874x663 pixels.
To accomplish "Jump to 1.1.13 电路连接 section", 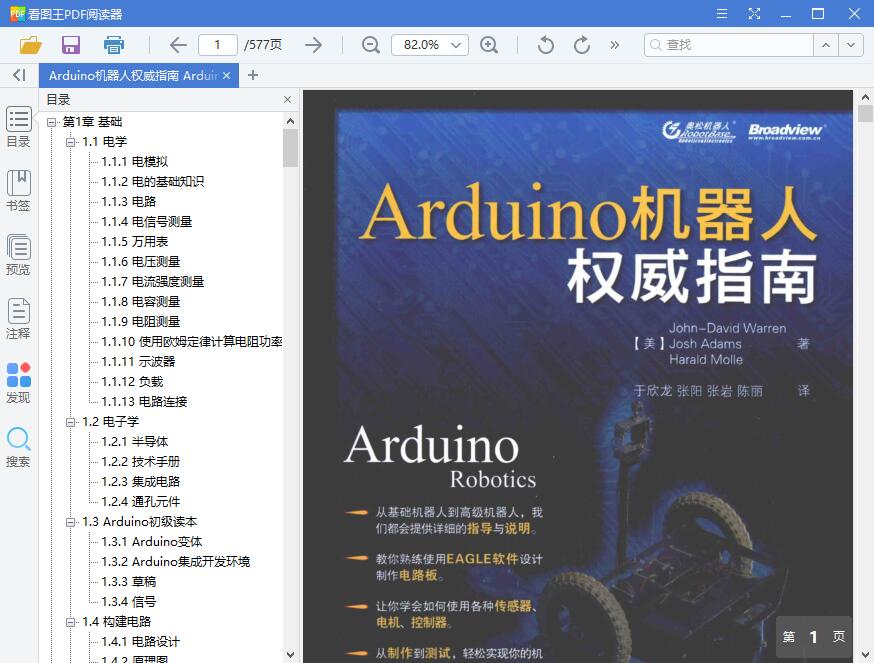I will [x=144, y=402].
